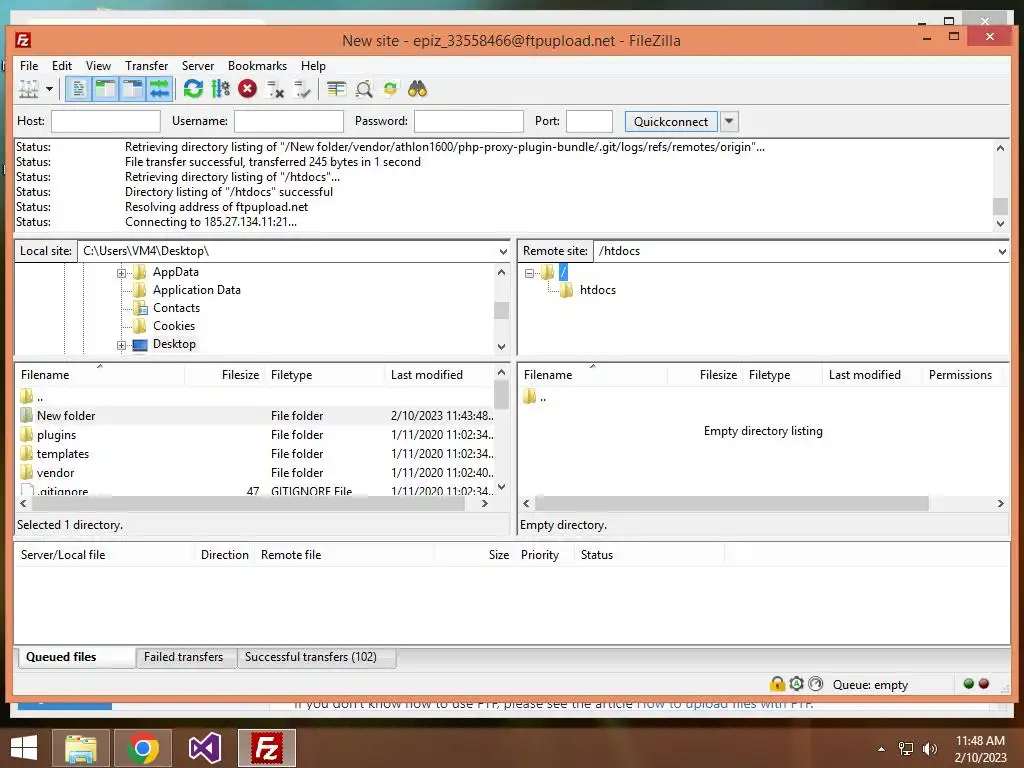This screenshot has width=1024, height=768.
Task: Select the remote root slash folder
Action: coord(563,272)
